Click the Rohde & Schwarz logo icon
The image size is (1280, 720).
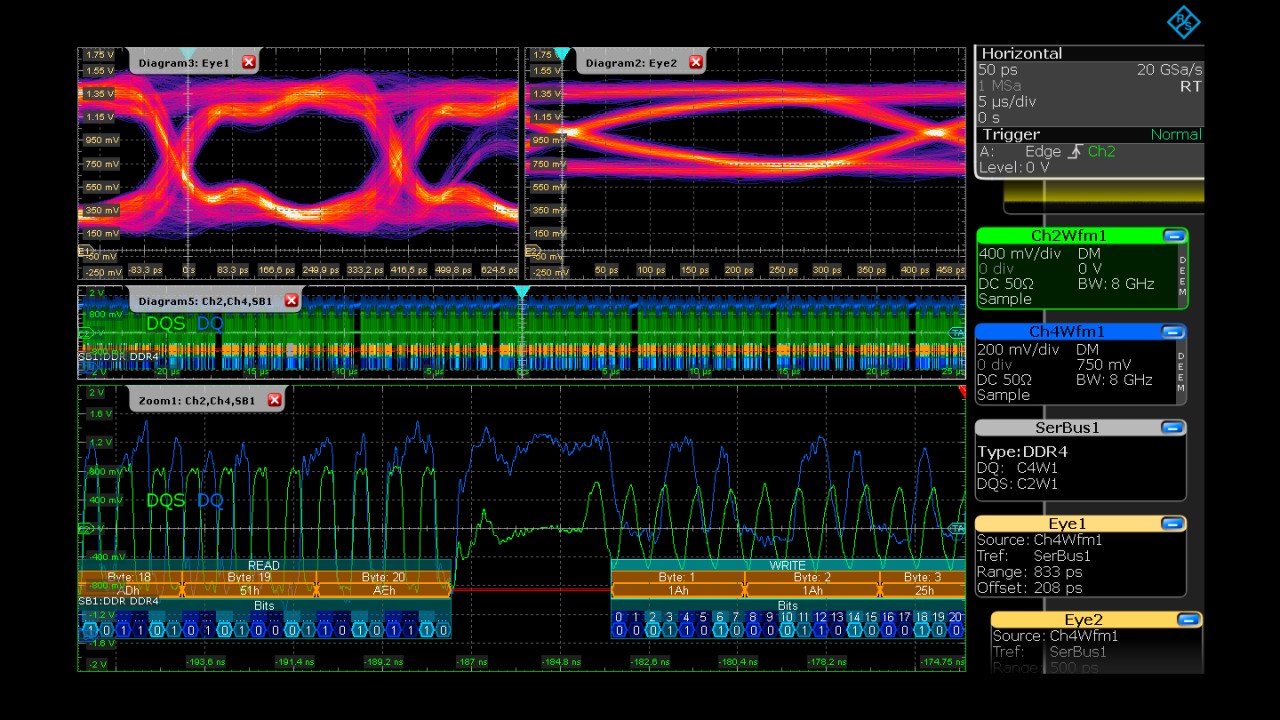[x=1183, y=22]
